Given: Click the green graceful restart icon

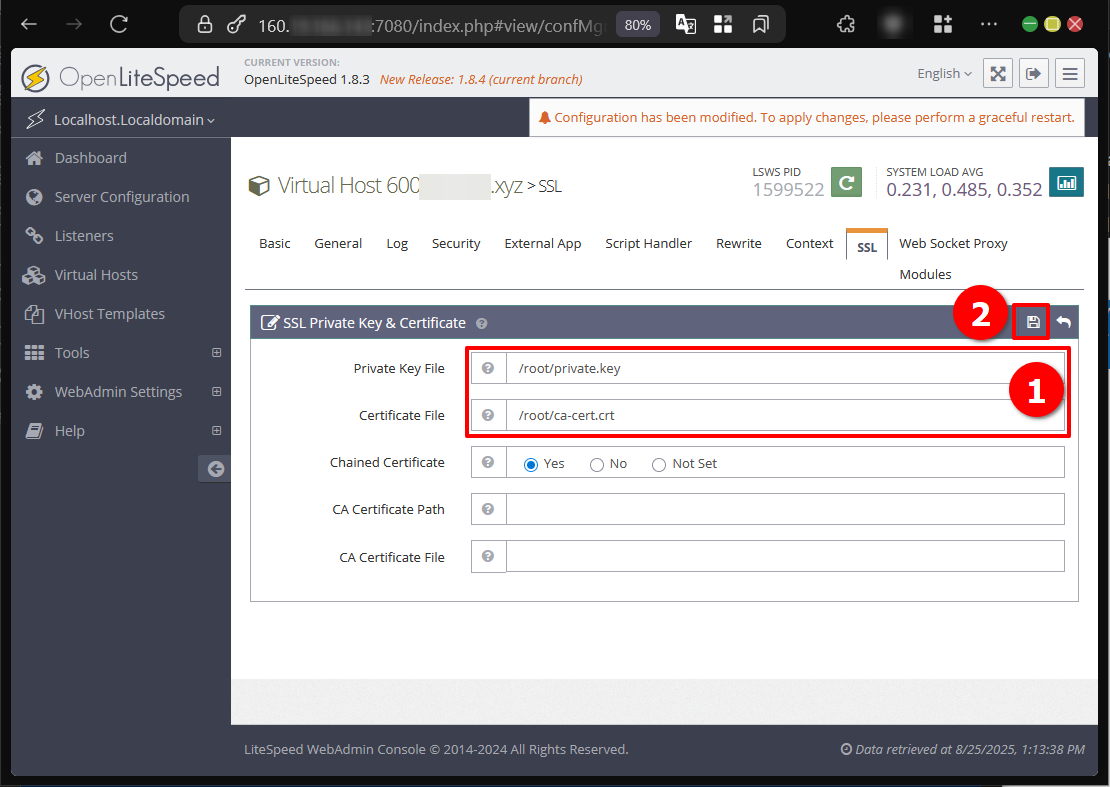Looking at the screenshot, I should pos(846,183).
